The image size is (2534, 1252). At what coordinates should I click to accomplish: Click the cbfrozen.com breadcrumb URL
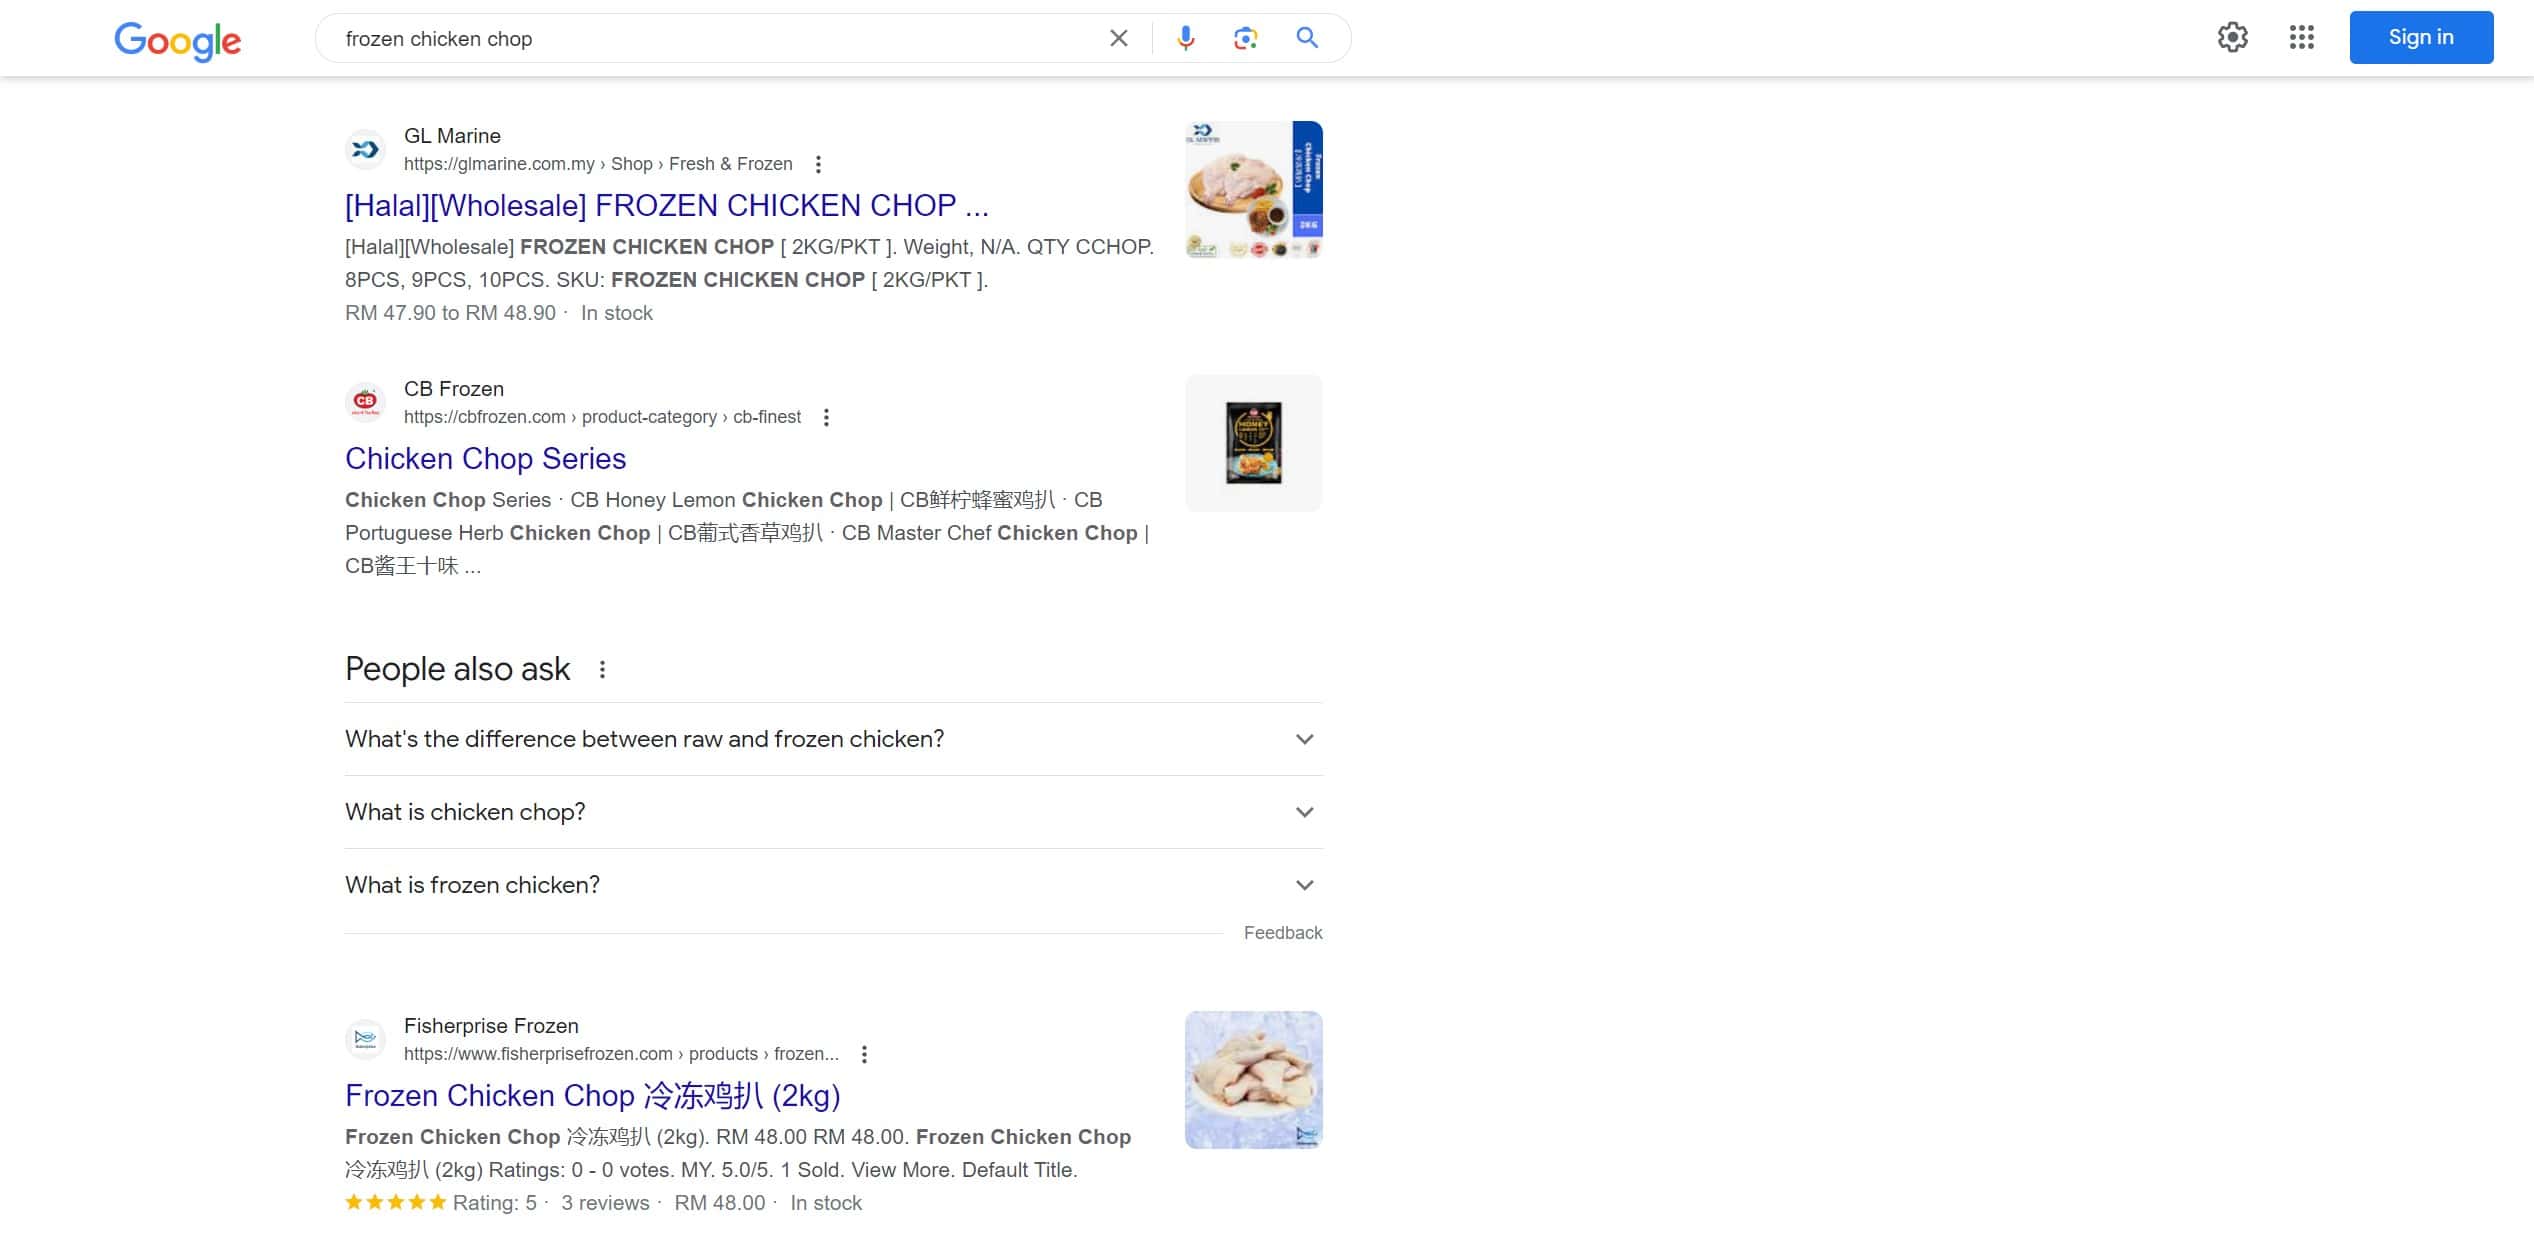coord(602,417)
